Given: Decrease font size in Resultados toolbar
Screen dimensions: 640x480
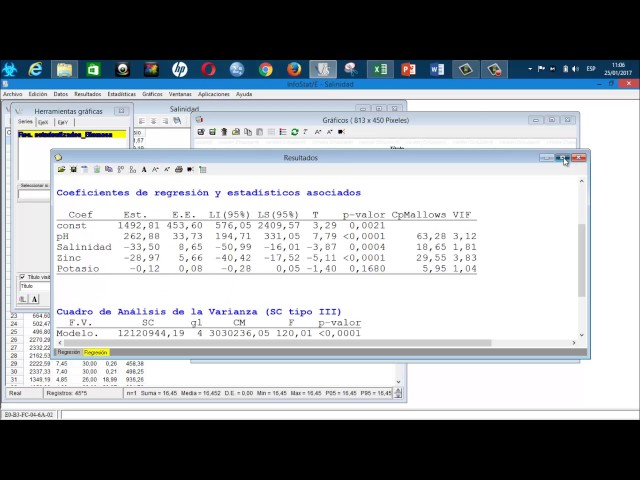Looking at the screenshot, I should click(x=167, y=169).
